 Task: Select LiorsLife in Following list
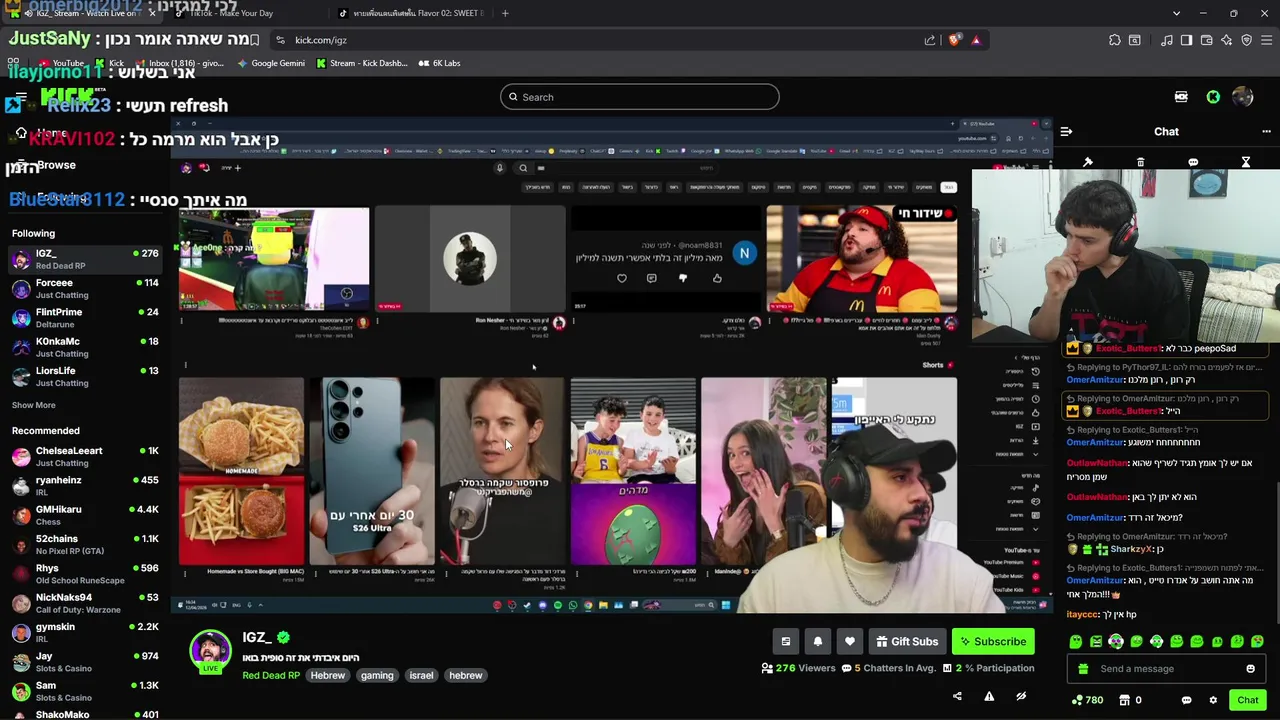tap(84, 377)
